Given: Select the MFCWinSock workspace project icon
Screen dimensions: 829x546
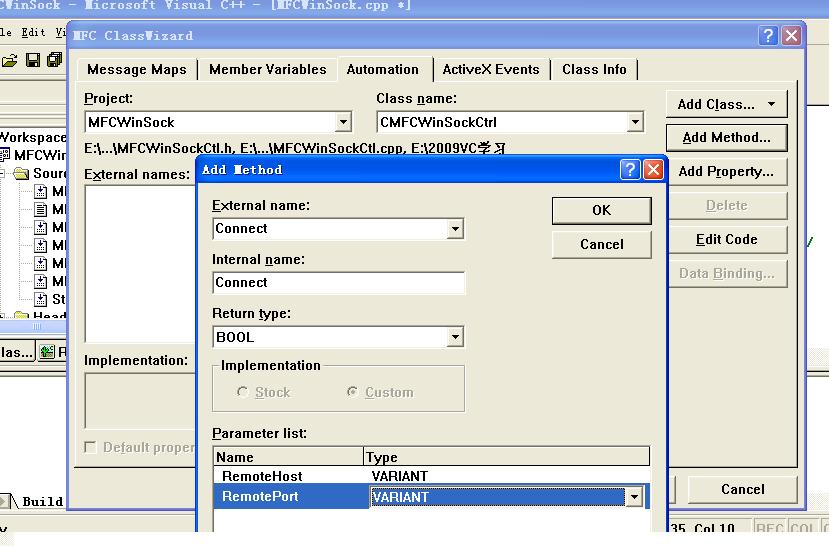Looking at the screenshot, I should click(5, 155).
